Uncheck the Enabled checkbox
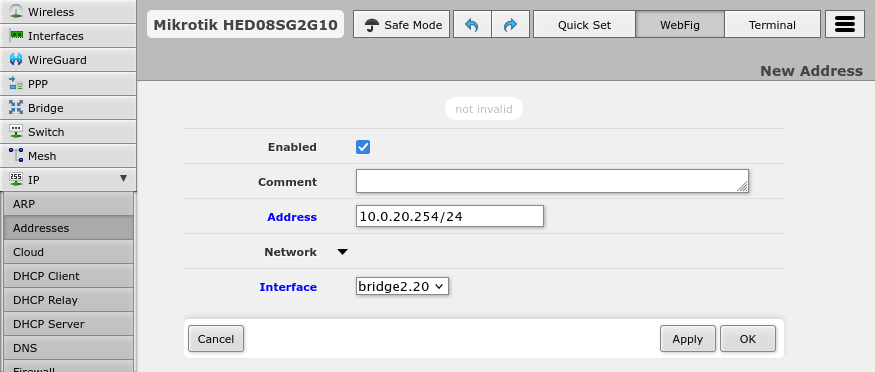875x372 pixels. [363, 147]
